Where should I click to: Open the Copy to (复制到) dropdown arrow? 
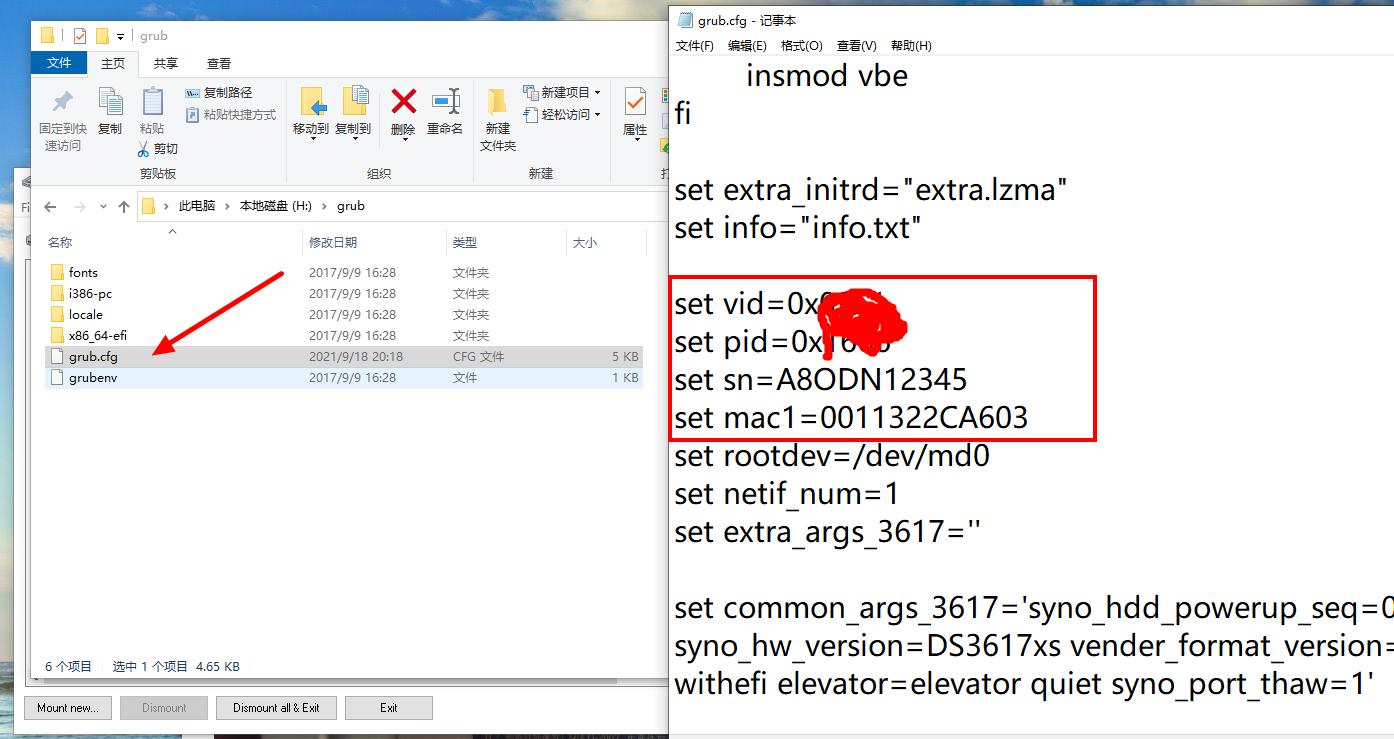(x=354, y=139)
